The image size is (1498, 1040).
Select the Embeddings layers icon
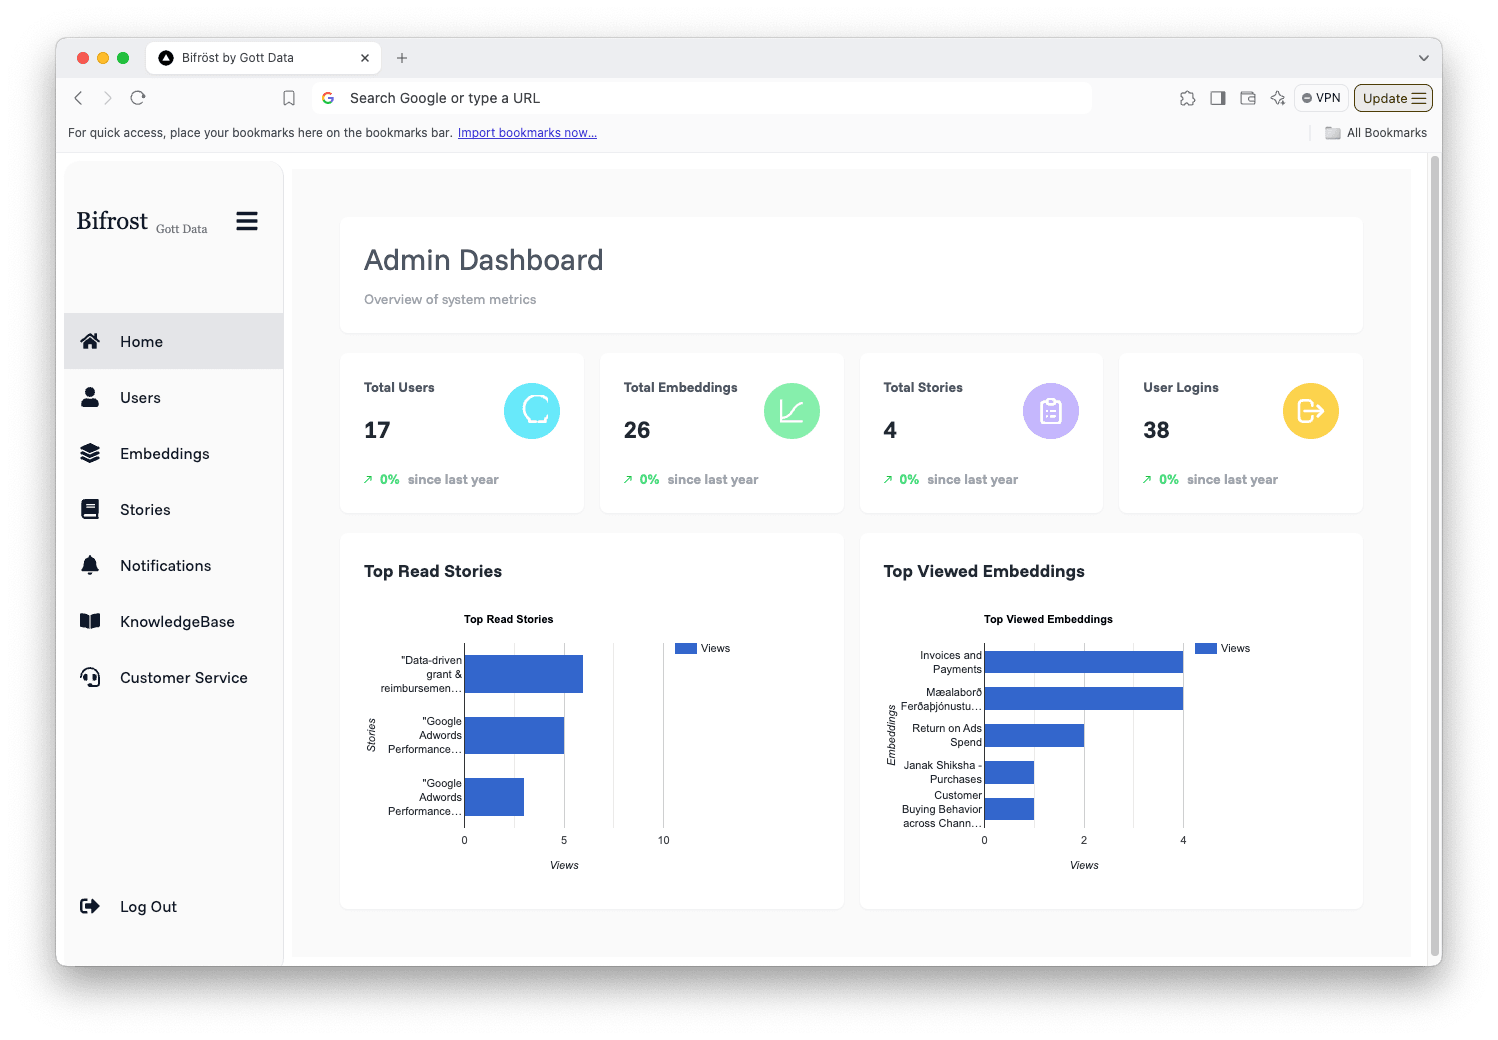[90, 453]
